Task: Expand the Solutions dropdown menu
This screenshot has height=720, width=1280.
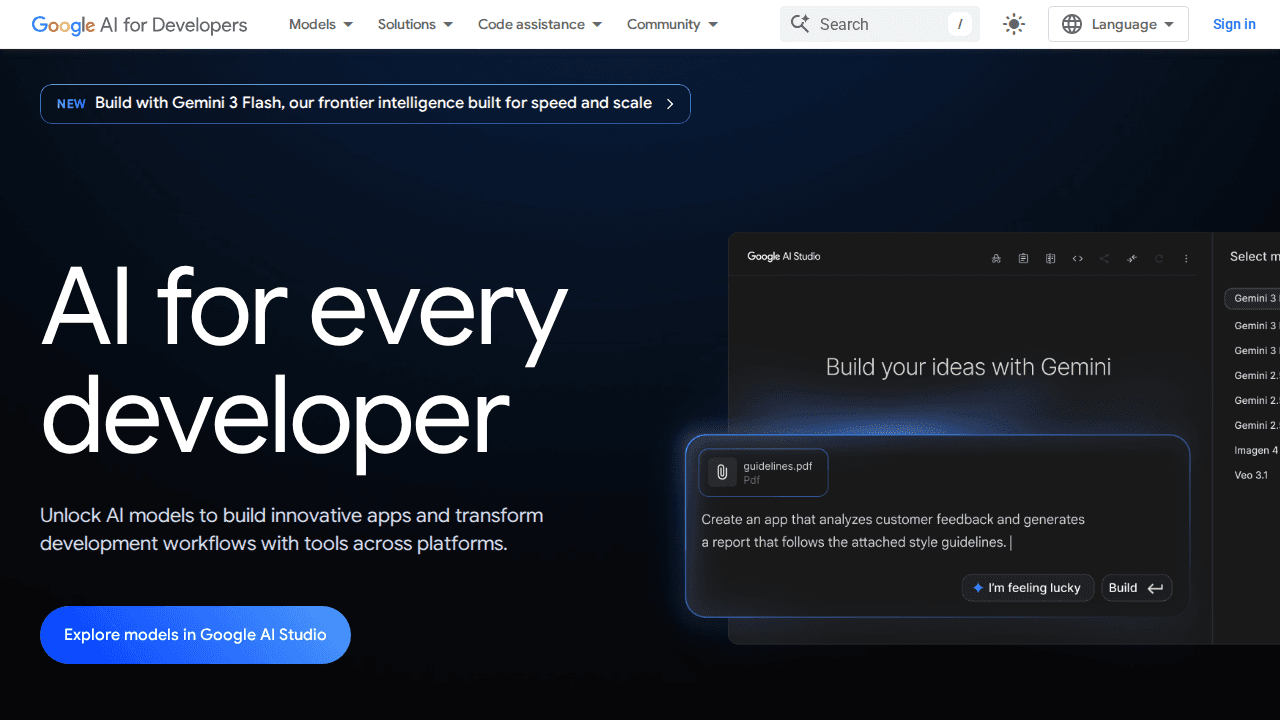Action: (414, 24)
